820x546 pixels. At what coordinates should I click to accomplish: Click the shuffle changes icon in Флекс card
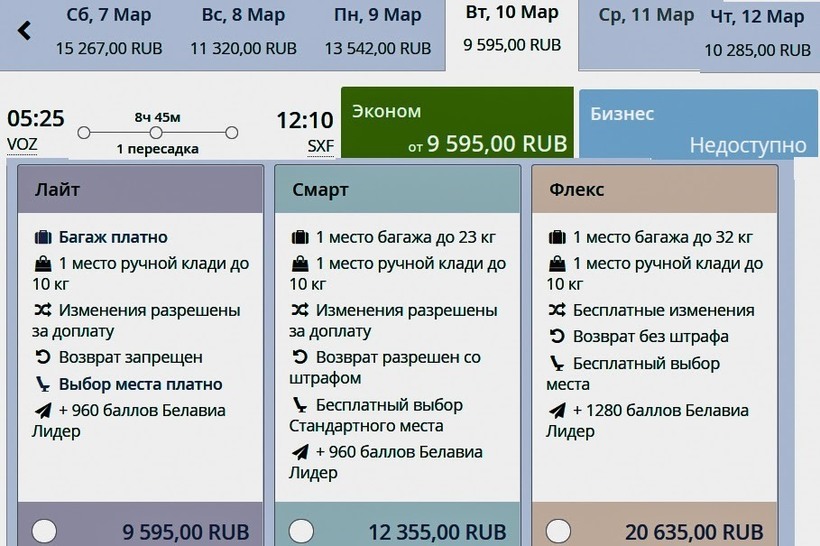point(557,310)
